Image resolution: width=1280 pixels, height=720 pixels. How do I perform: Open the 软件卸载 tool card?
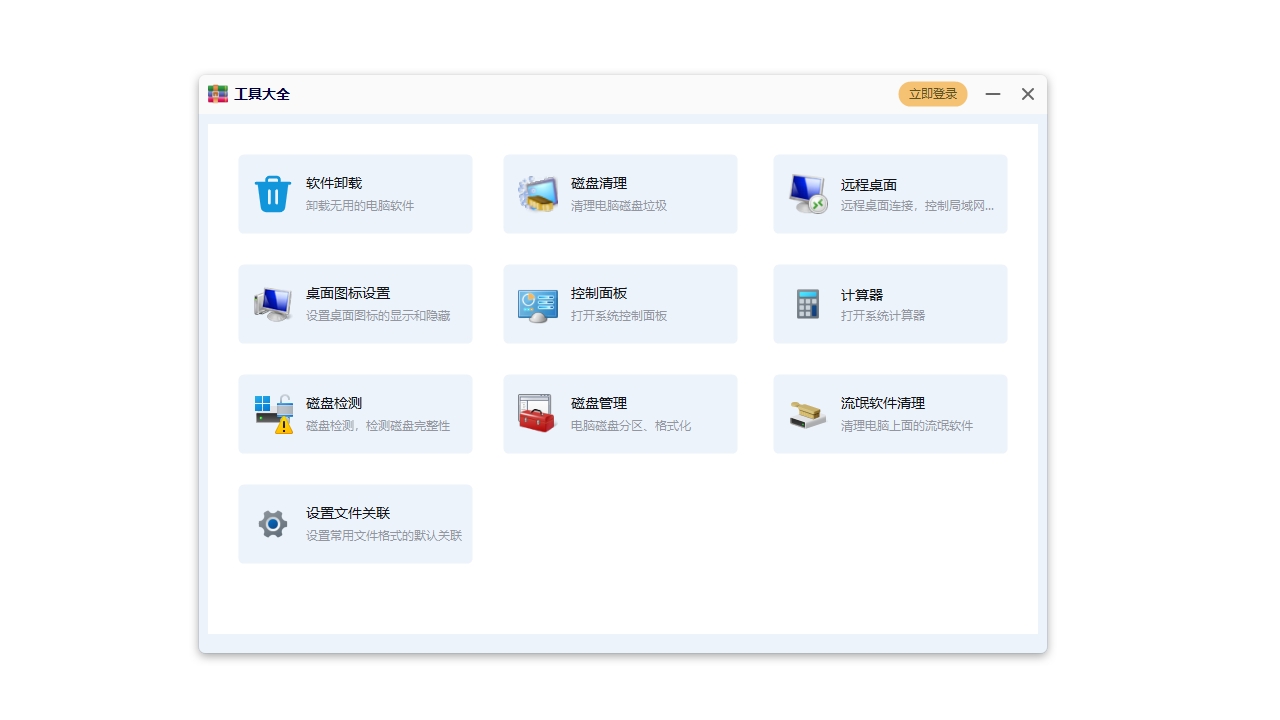point(355,194)
